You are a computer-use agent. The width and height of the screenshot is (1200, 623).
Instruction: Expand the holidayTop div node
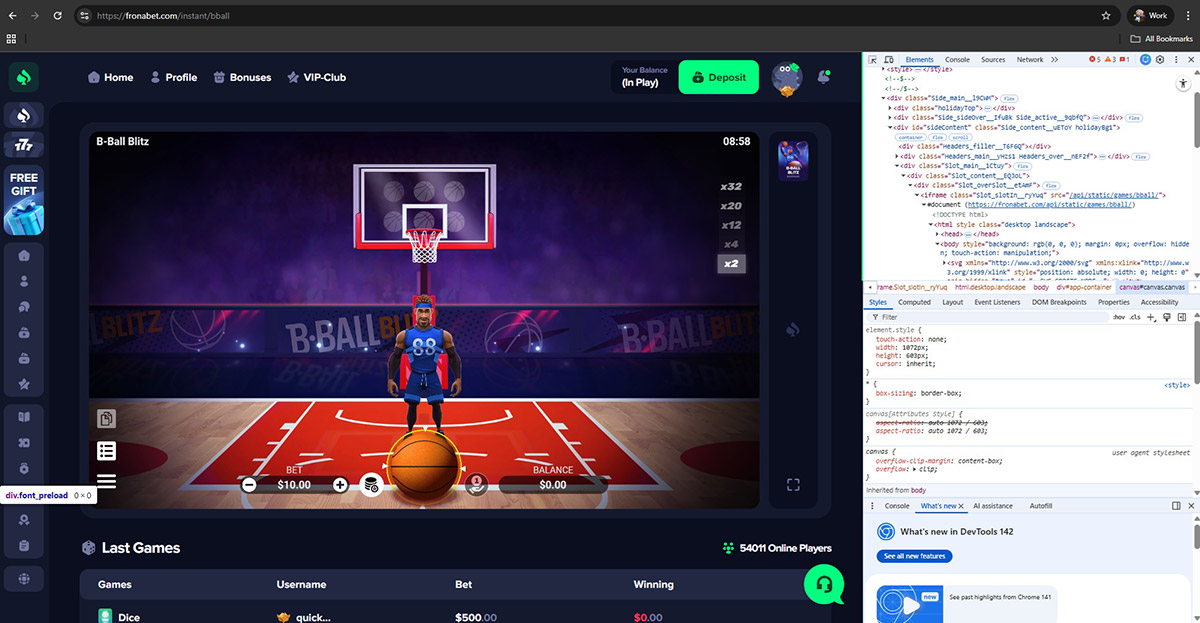point(891,107)
